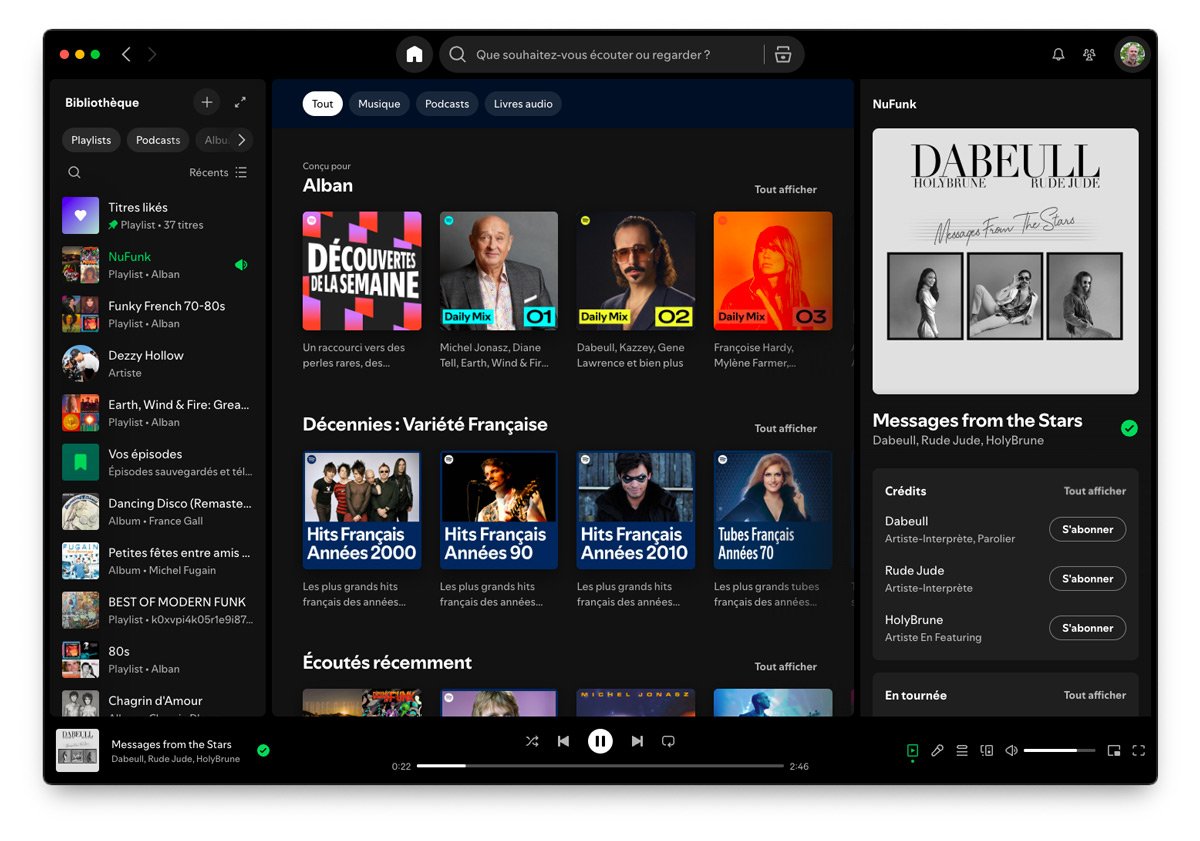Follow Rude Jude with S'abonner button
Viewport: 1200px width, 841px height.
click(1087, 578)
